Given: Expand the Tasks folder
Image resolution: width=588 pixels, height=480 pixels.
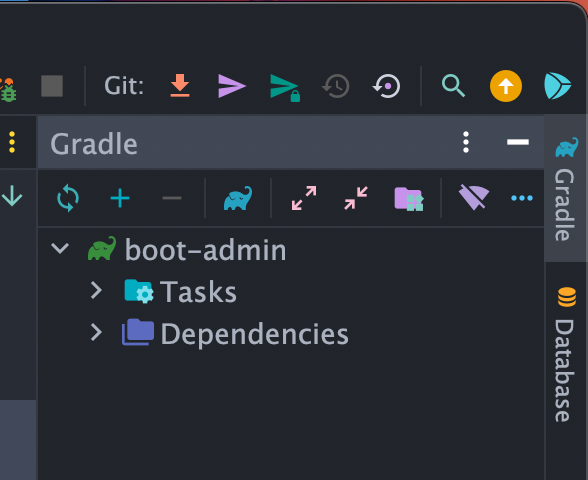Looking at the screenshot, I should pyautogui.click(x=96, y=290).
